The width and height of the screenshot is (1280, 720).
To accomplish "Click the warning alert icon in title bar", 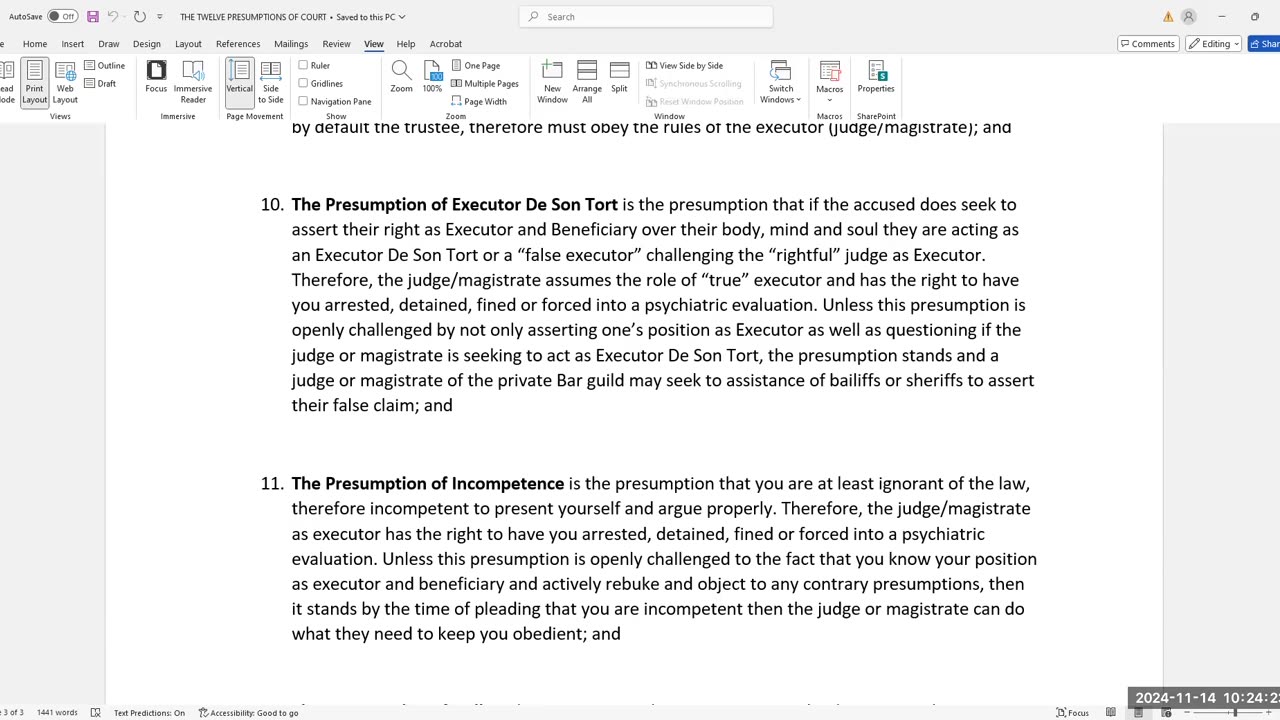I will tap(1168, 16).
